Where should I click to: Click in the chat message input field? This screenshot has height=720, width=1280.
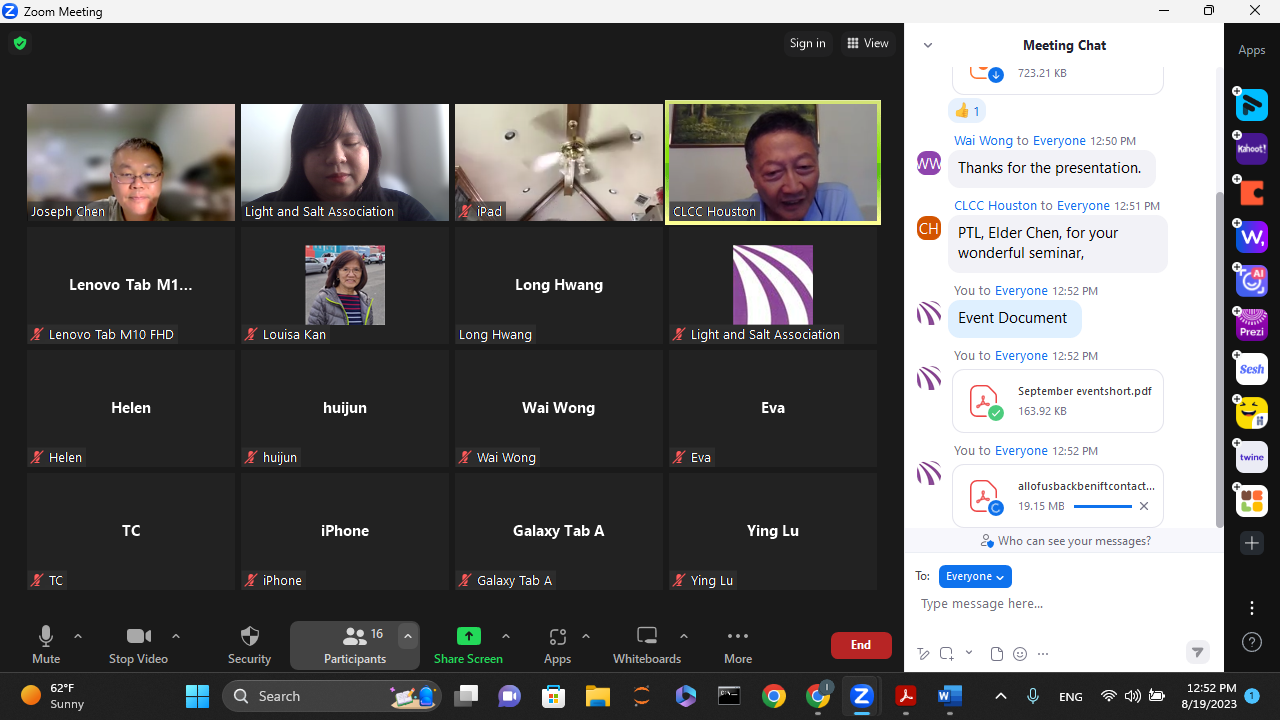(1060, 604)
